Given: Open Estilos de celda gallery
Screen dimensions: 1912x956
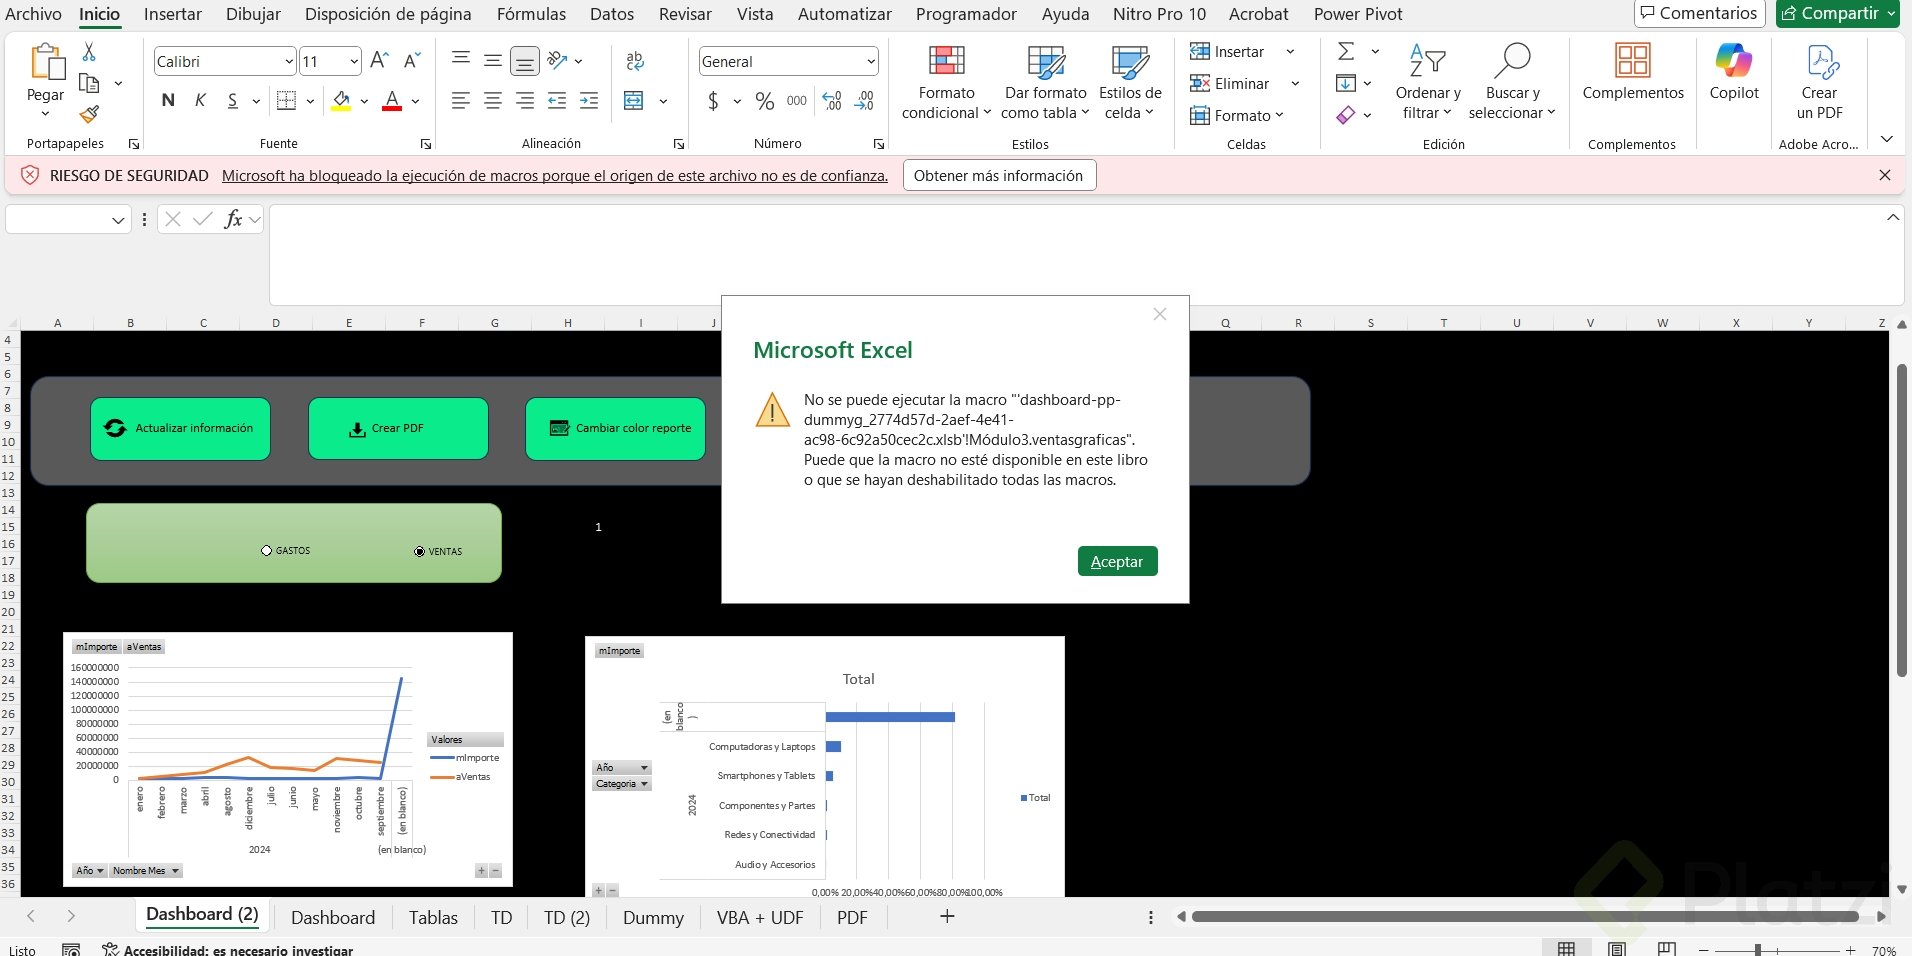Looking at the screenshot, I should (1130, 83).
